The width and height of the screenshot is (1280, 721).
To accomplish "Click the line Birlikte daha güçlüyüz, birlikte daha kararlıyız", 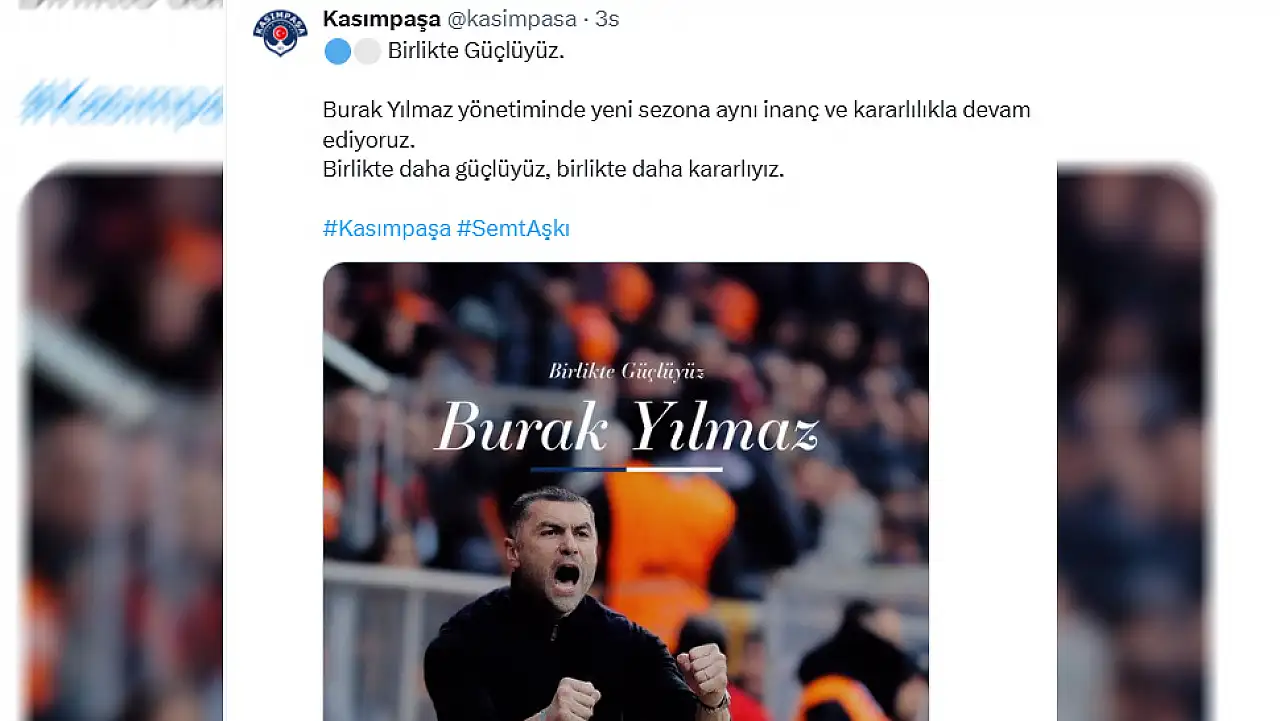I will click(x=553, y=169).
